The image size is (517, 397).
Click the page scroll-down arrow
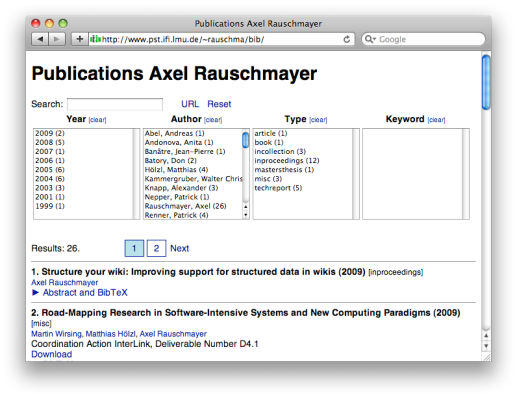tap(486, 346)
